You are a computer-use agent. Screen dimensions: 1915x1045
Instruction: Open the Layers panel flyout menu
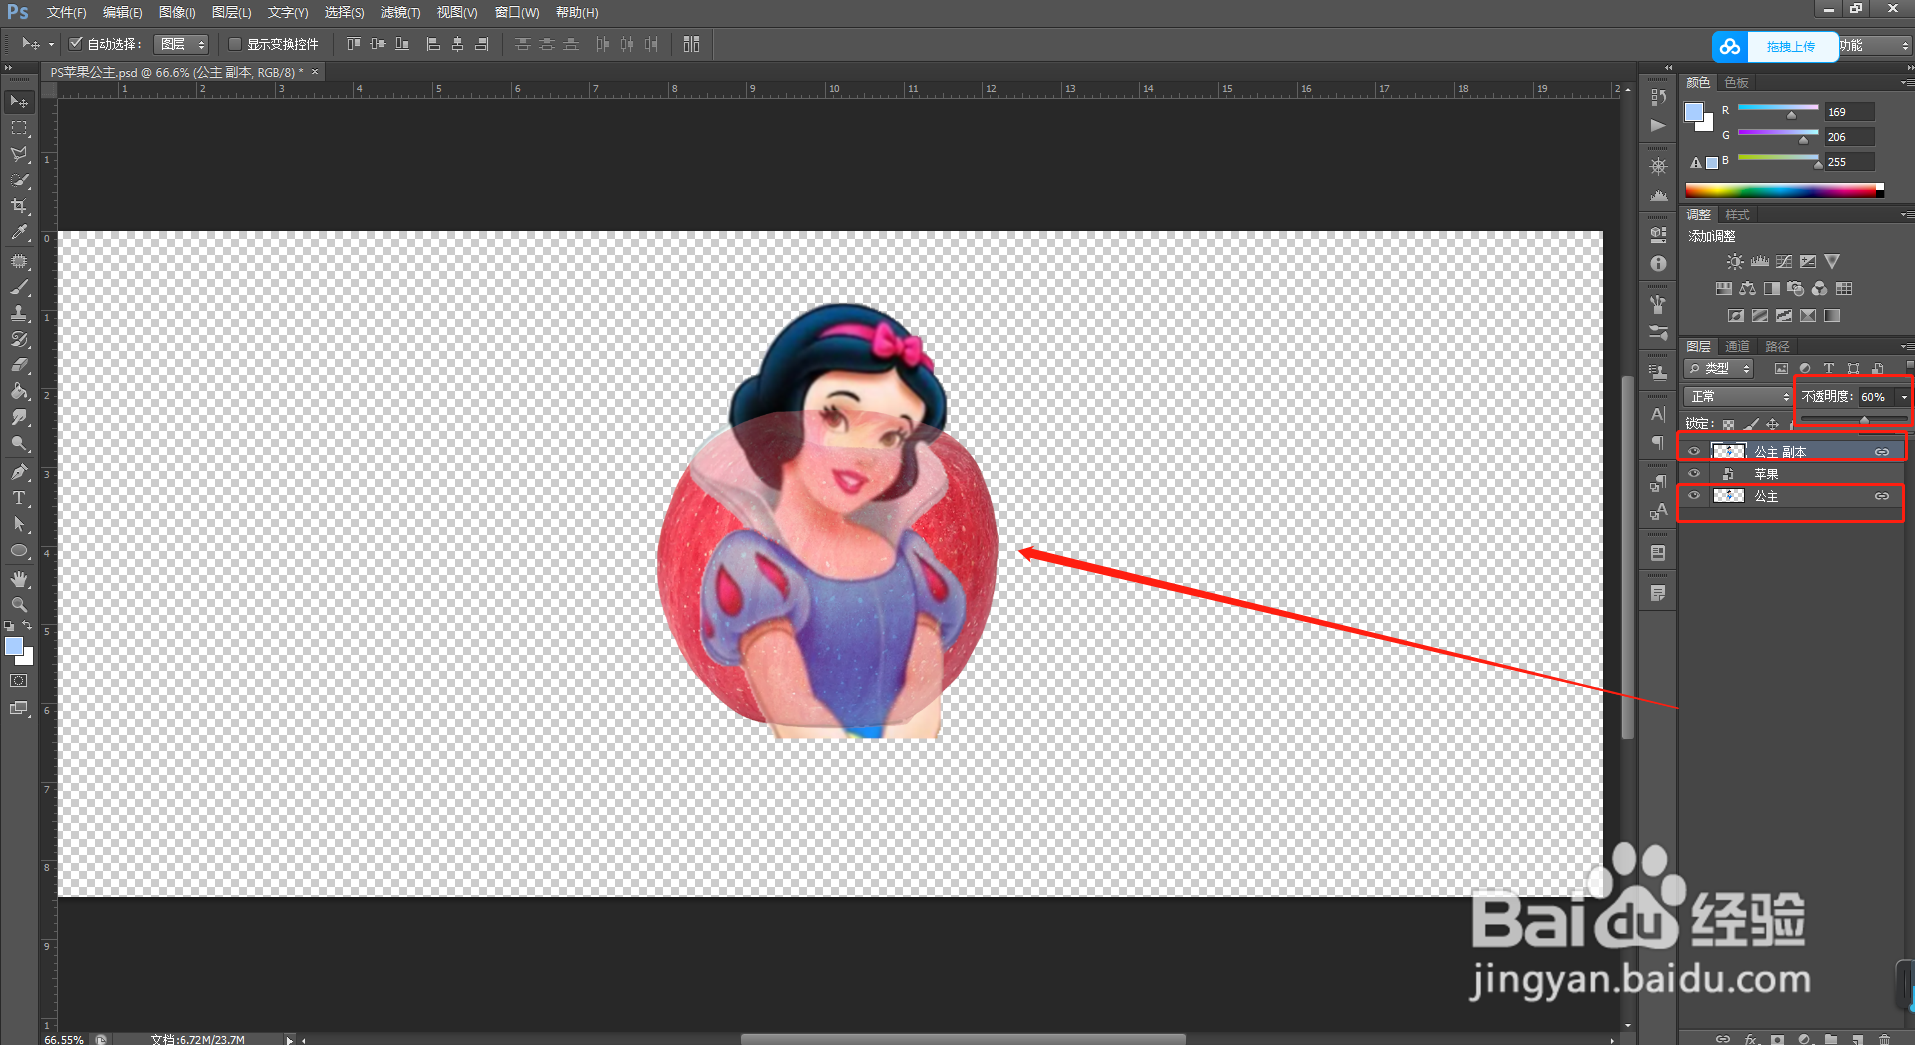pyautogui.click(x=1906, y=346)
